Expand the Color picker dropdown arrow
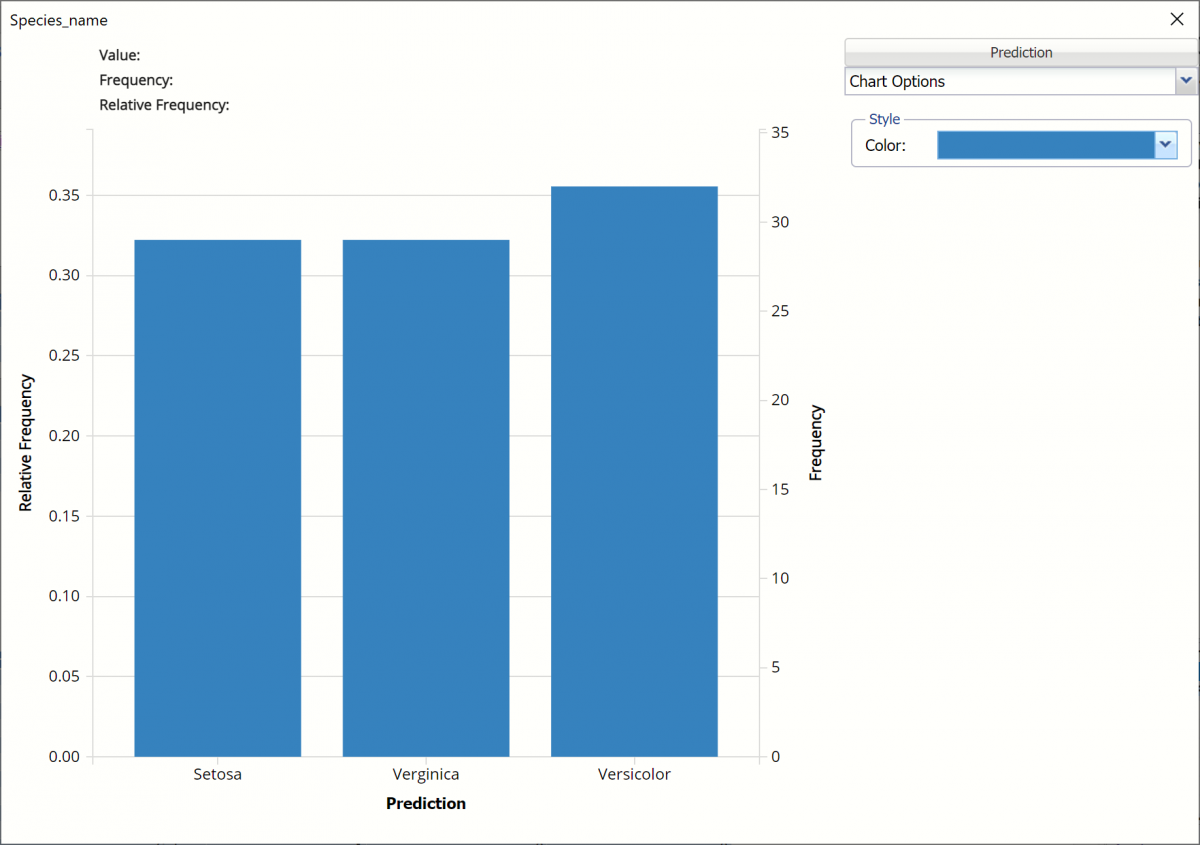The height and width of the screenshot is (845, 1200). click(x=1165, y=145)
